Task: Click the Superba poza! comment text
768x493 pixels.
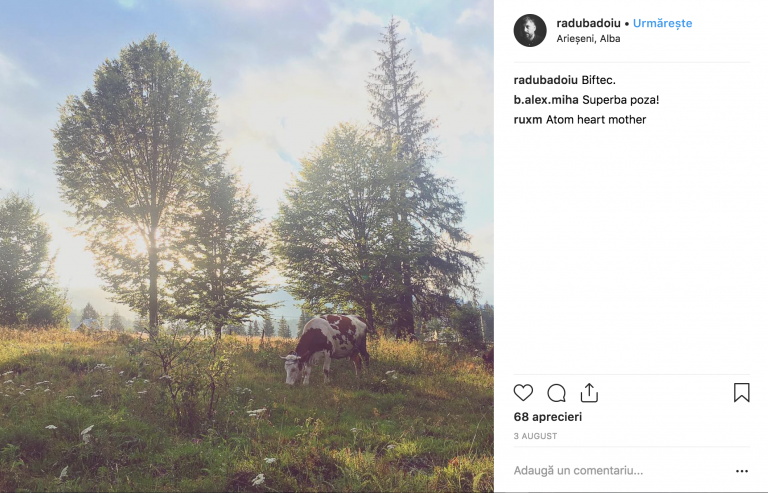Action: click(x=621, y=100)
